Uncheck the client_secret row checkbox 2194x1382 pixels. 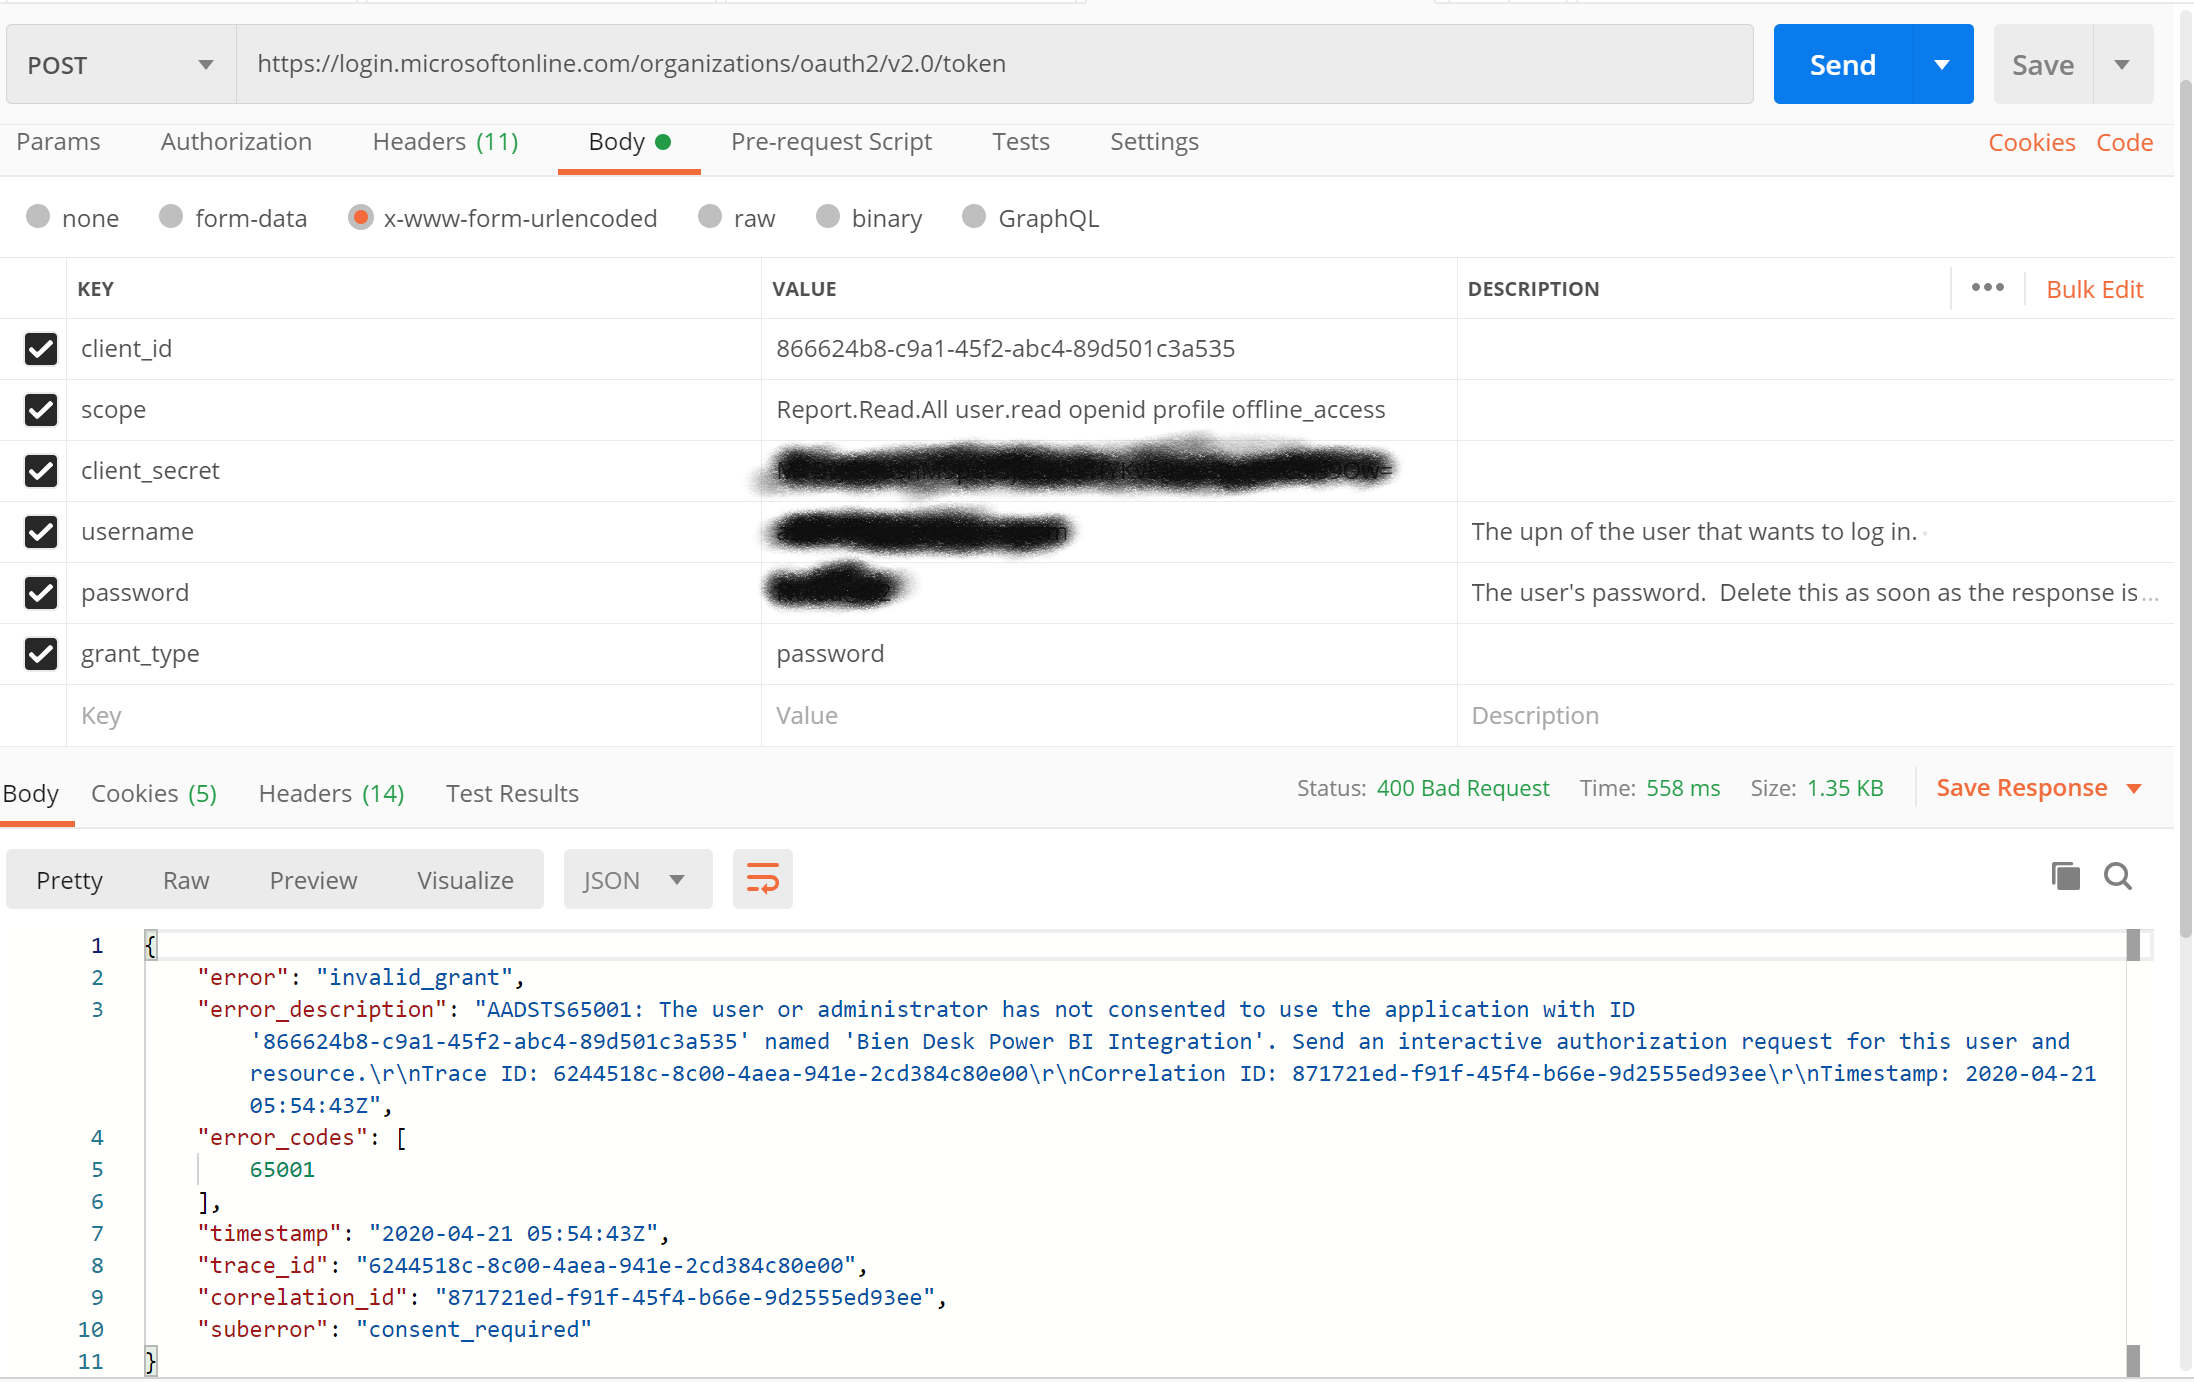tap(40, 471)
